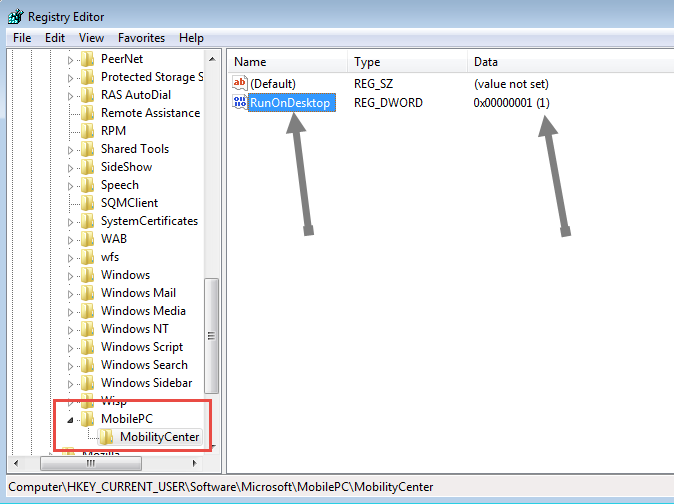Click the RunOnDesktop DWORD value icon

point(240,102)
